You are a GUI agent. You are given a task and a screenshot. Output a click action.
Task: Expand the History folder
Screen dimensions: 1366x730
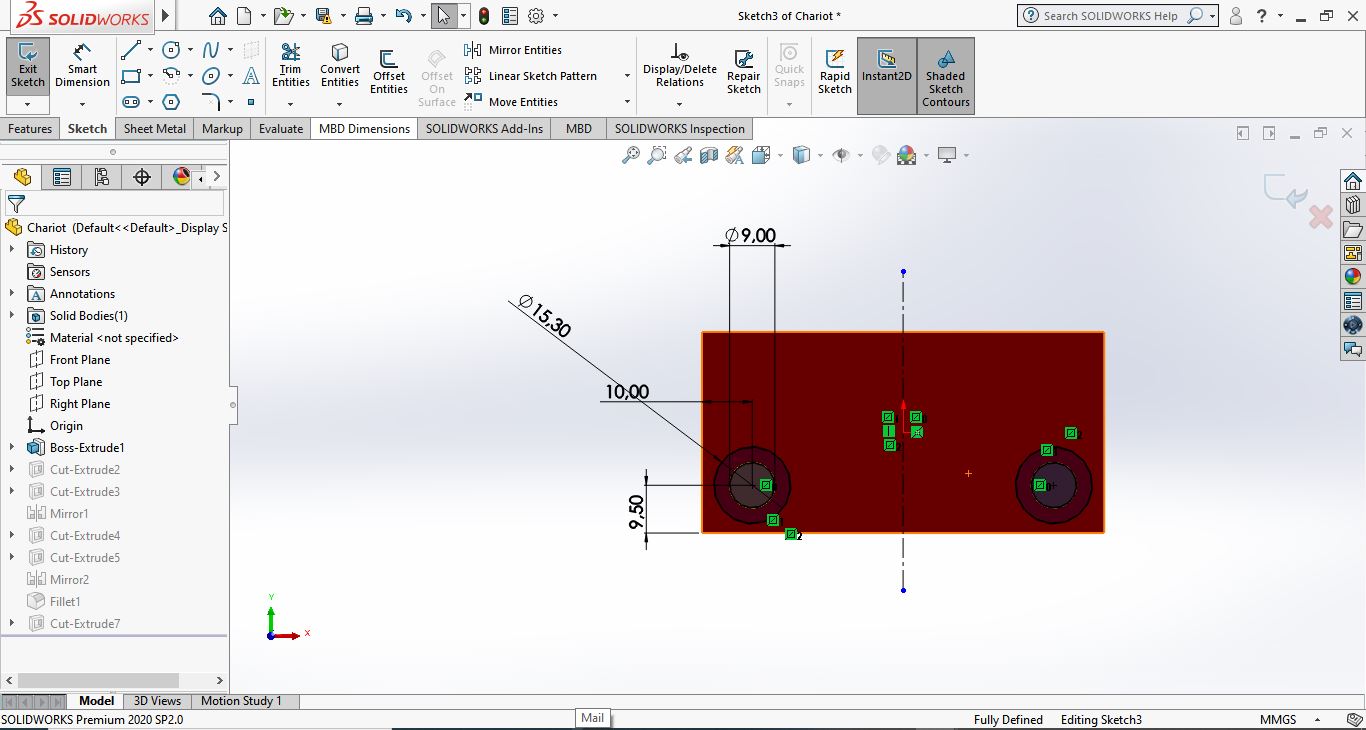(12, 250)
